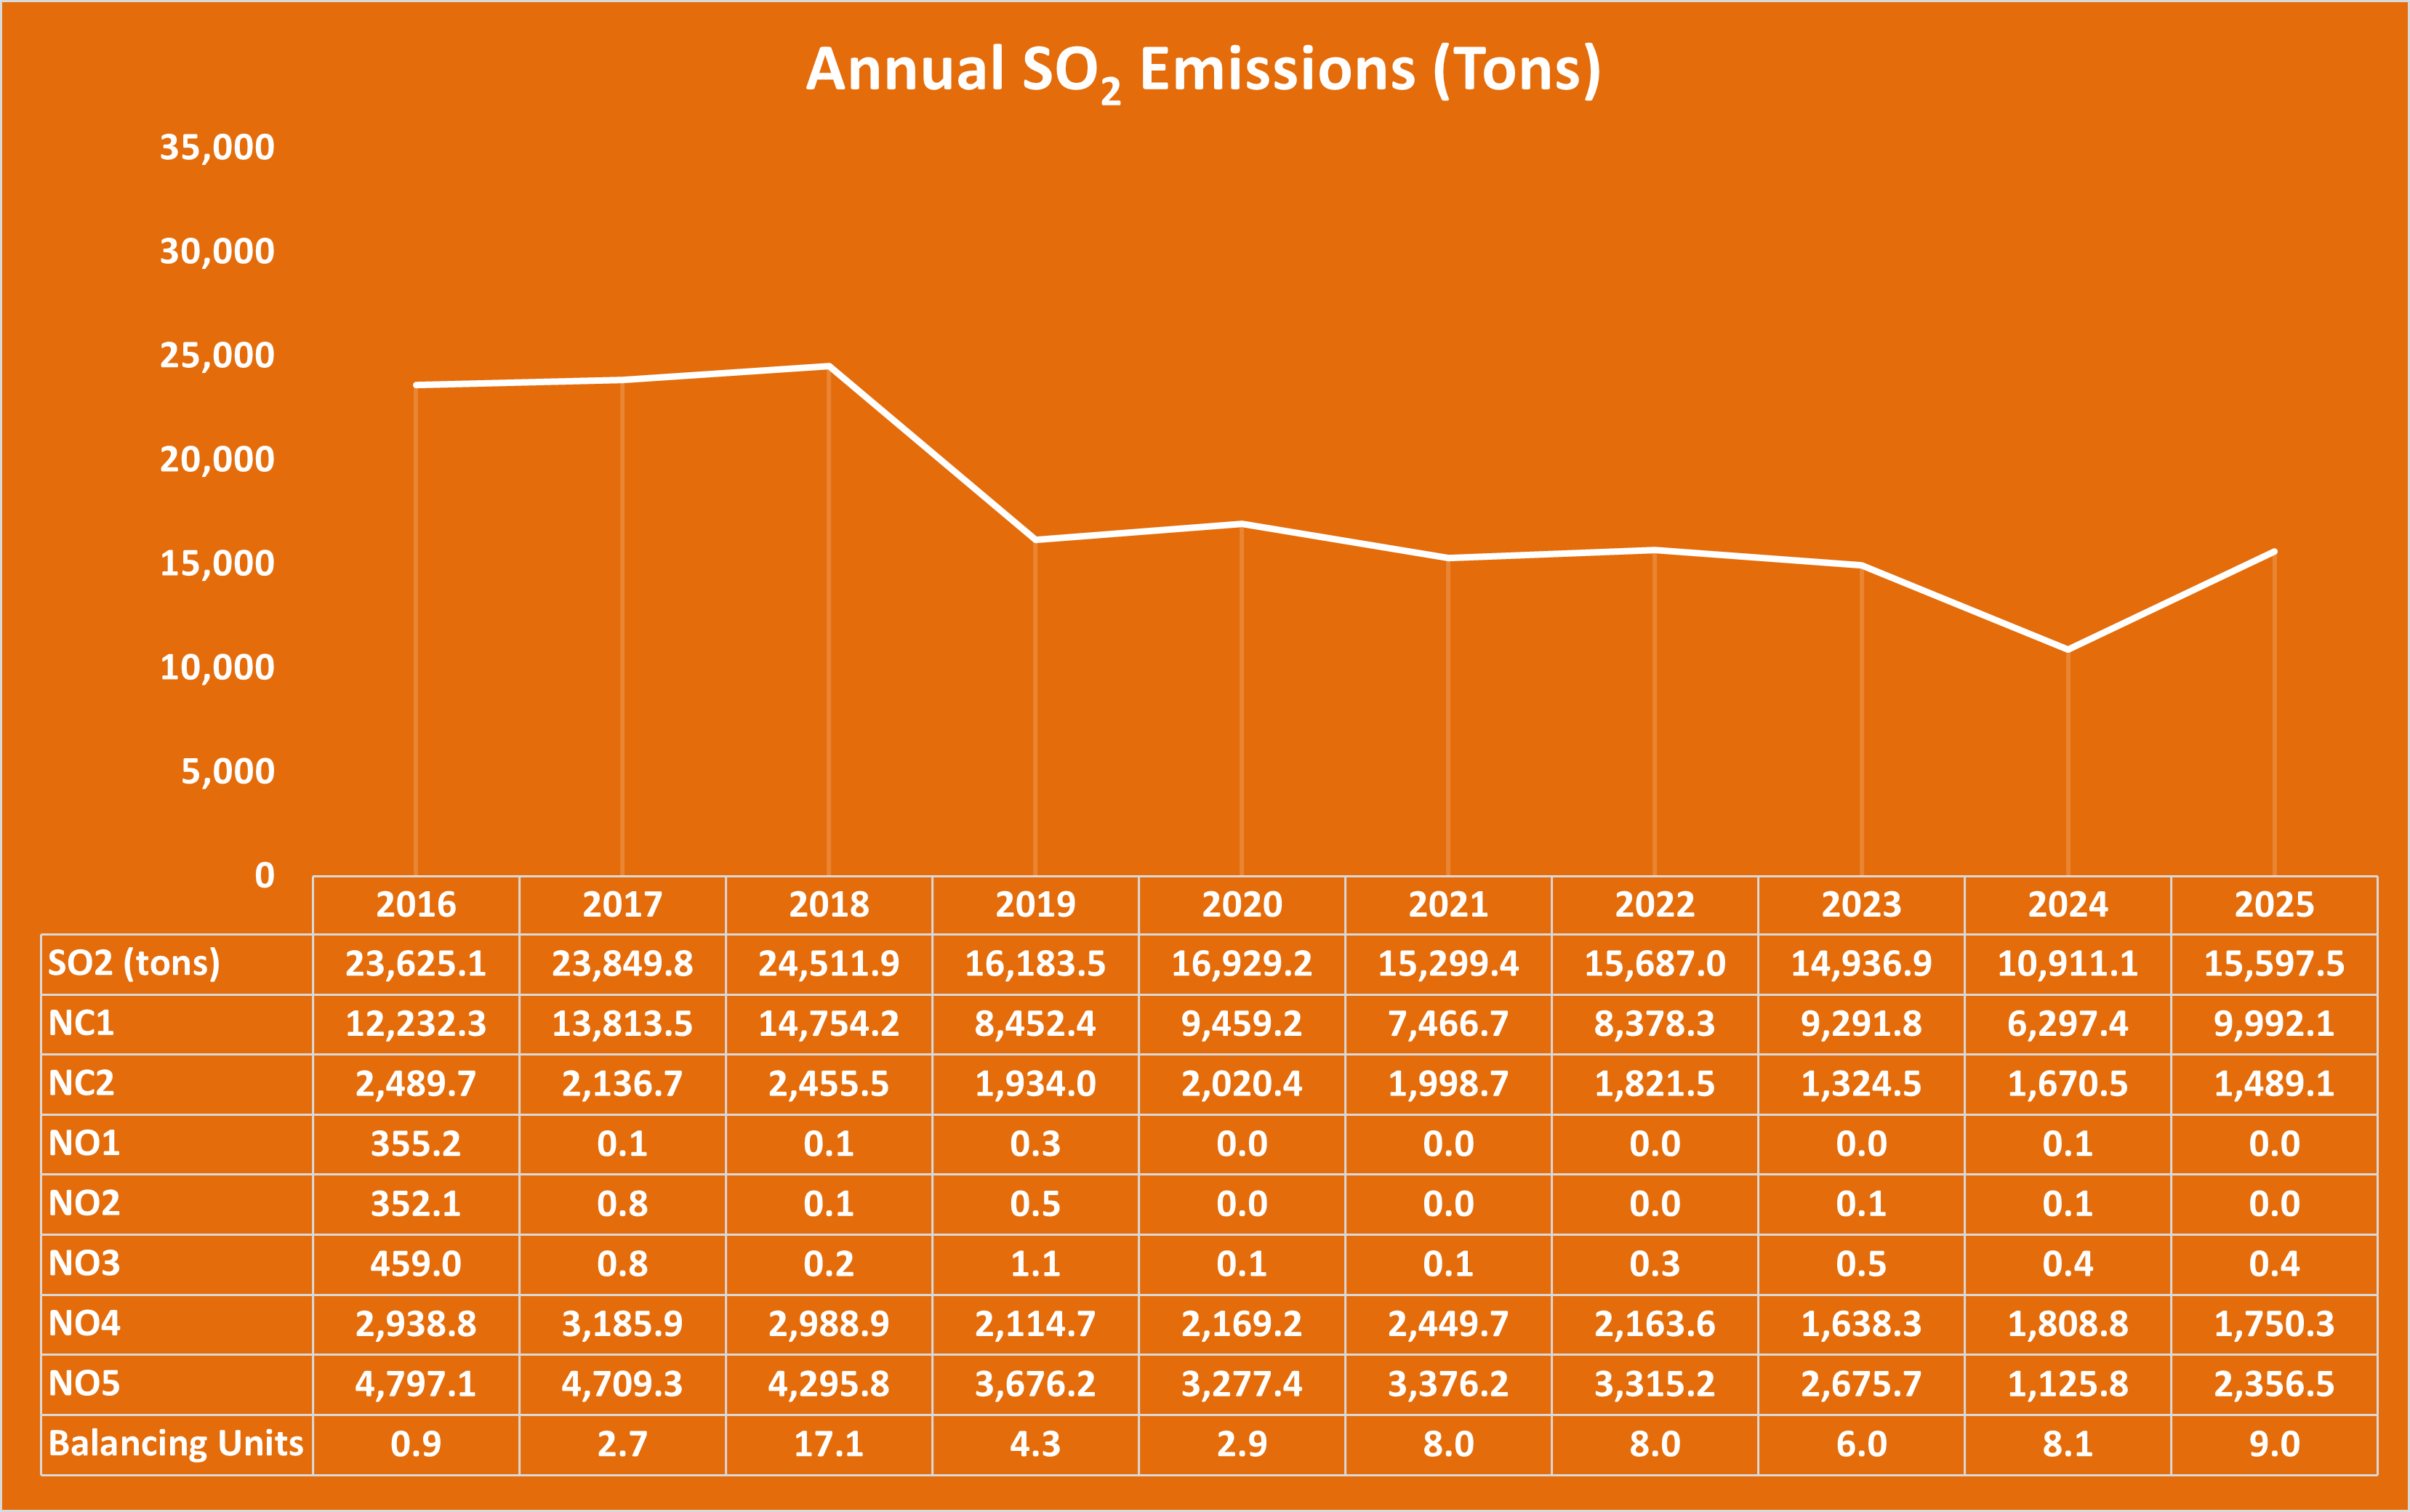Click the 9,992.1 NC1 value for 2025
Image resolution: width=2410 pixels, height=1512 pixels.
pyautogui.click(x=2274, y=1024)
